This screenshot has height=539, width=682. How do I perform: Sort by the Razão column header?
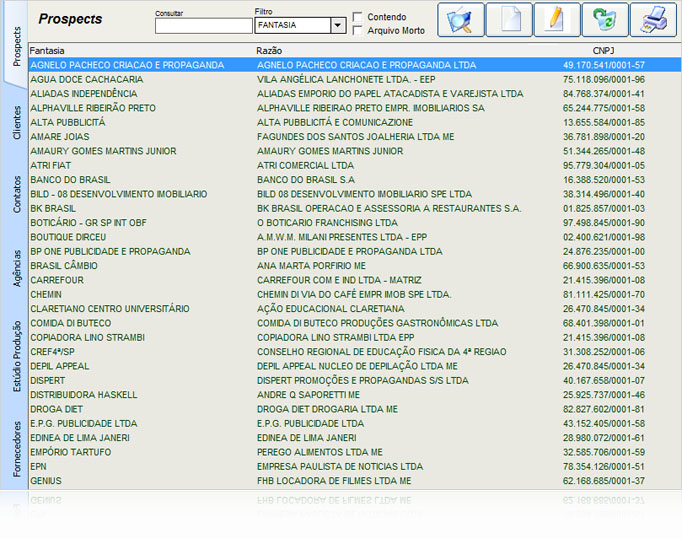(x=269, y=50)
